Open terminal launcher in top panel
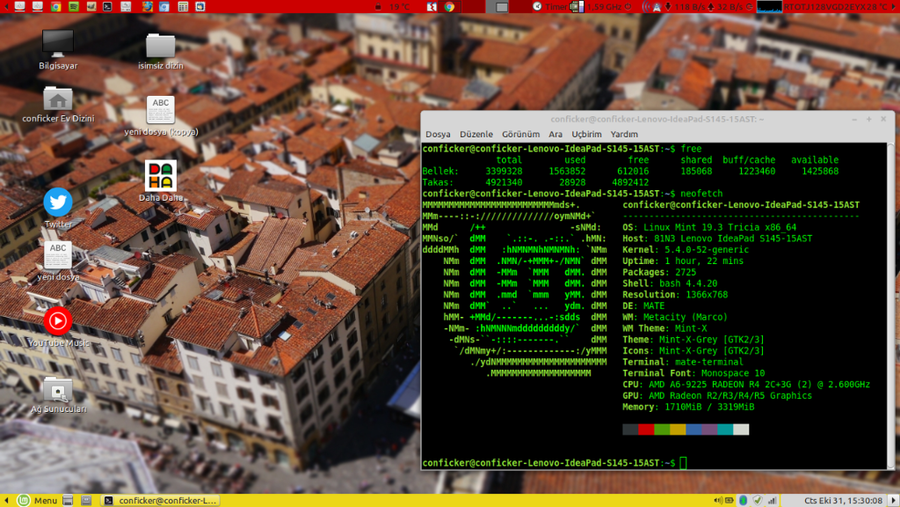The image size is (900, 507). click(x=107, y=7)
